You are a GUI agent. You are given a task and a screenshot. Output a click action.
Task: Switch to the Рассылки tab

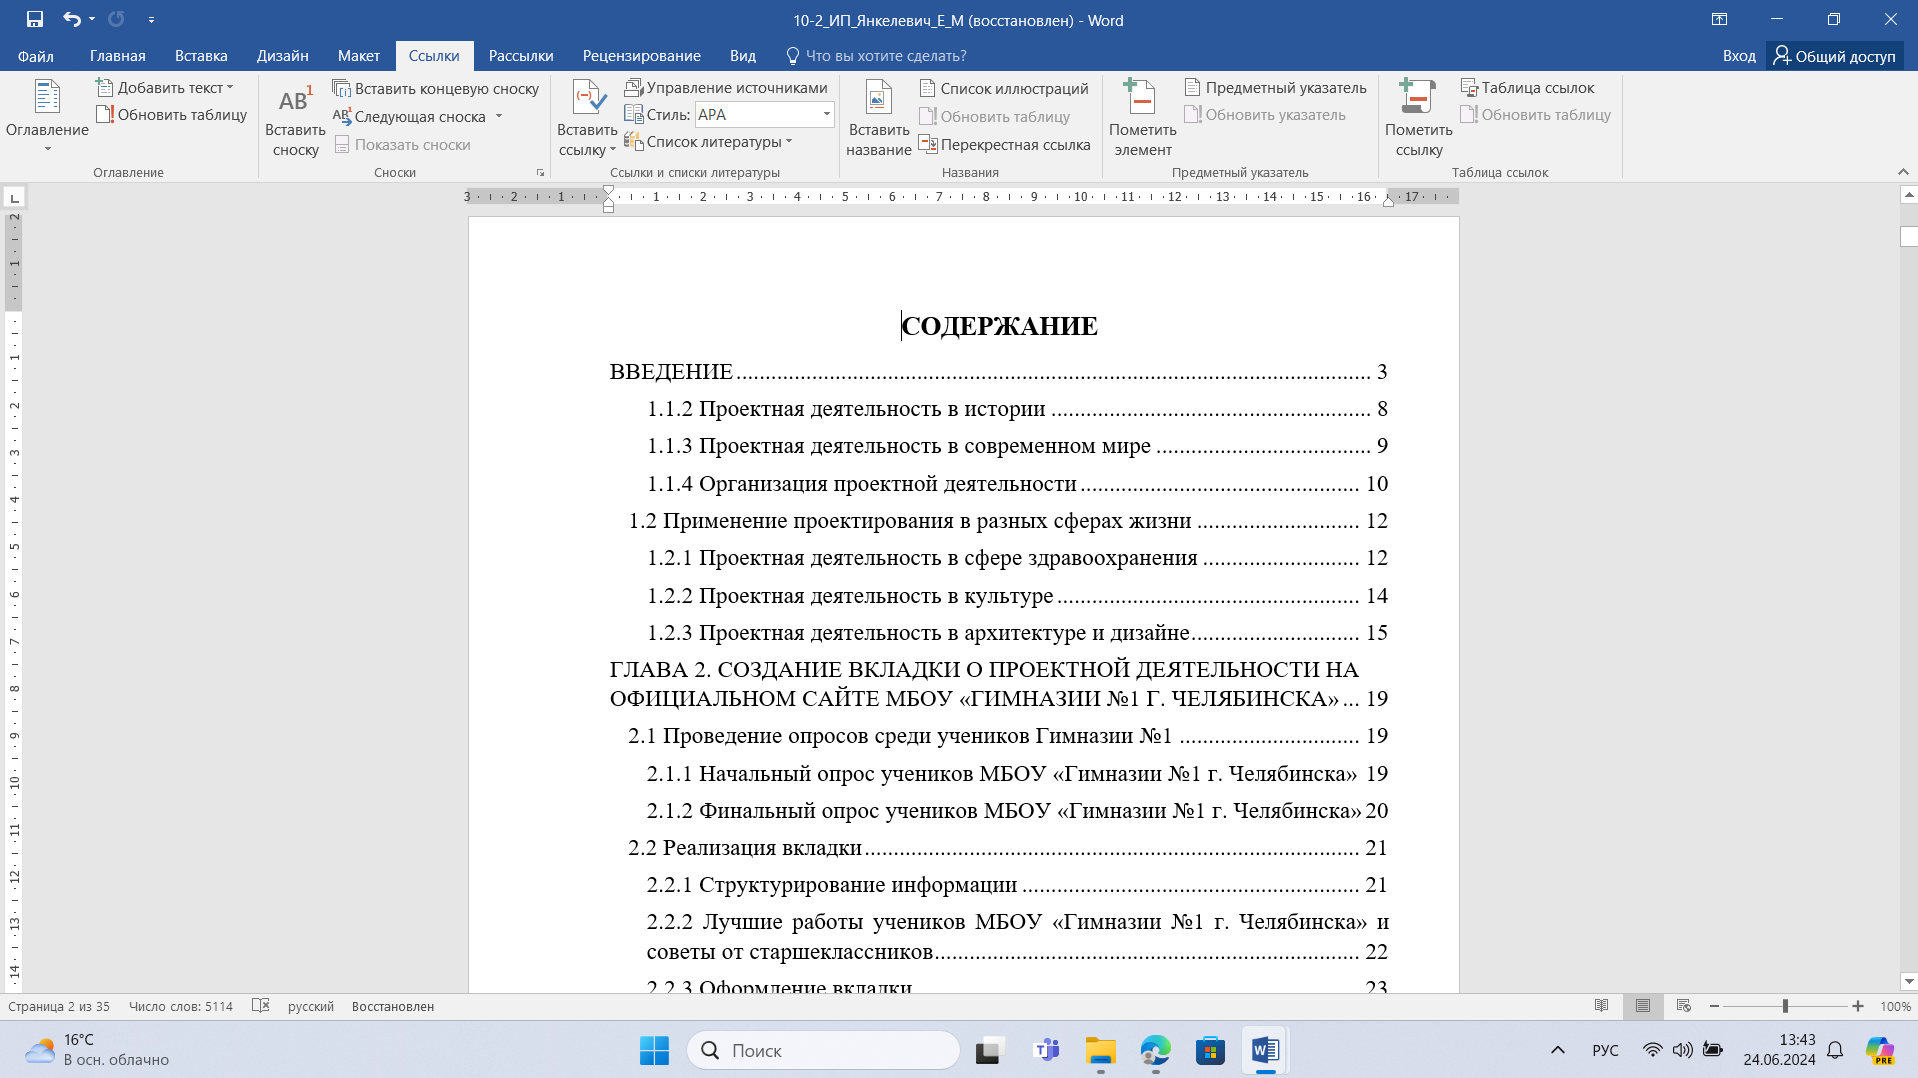521,56
